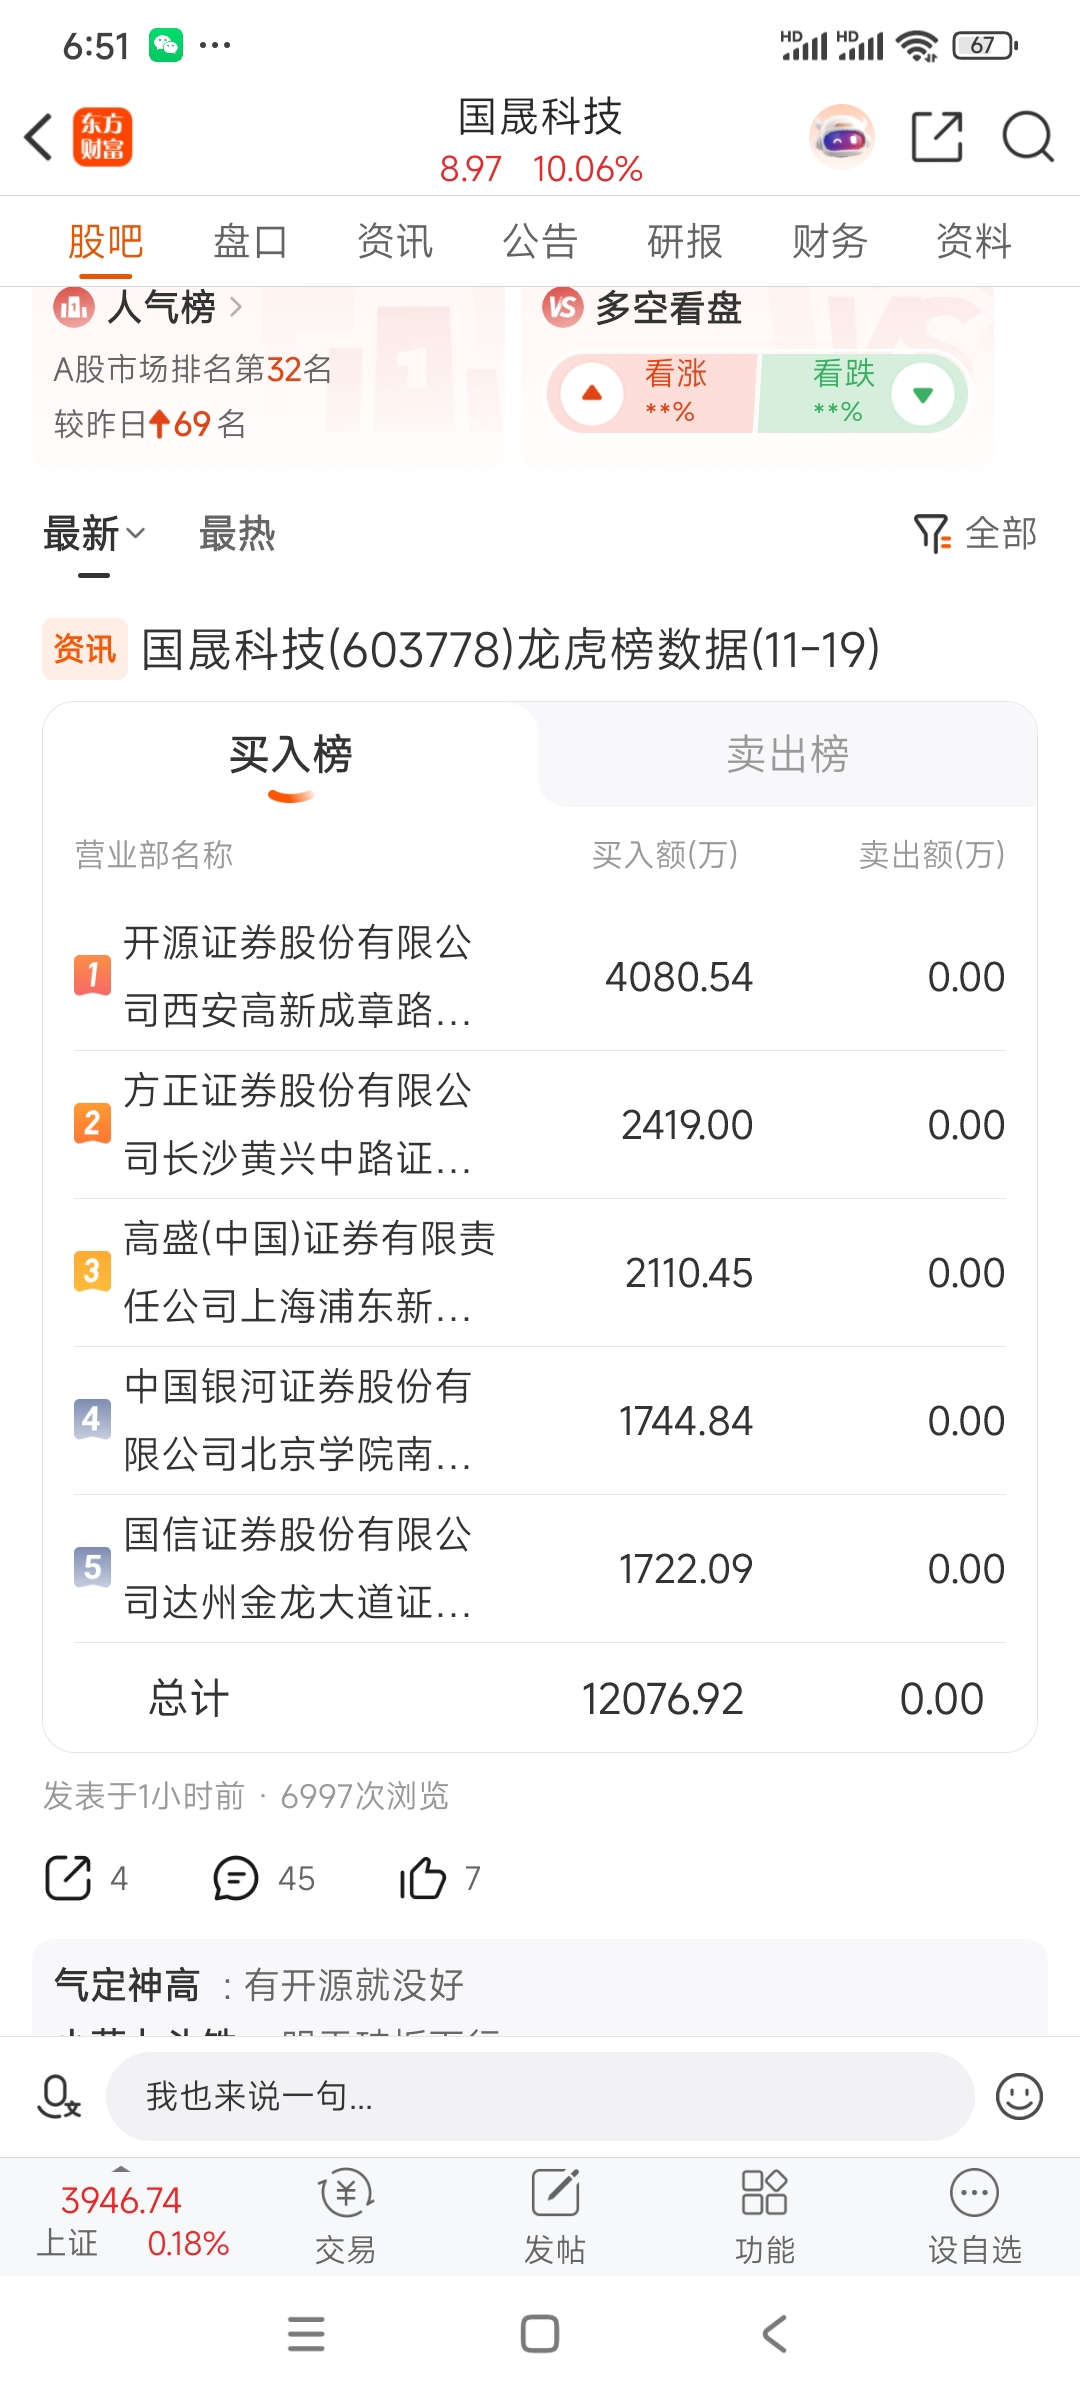Tap the voice input icon beside comment box

pyautogui.click(x=58, y=2096)
